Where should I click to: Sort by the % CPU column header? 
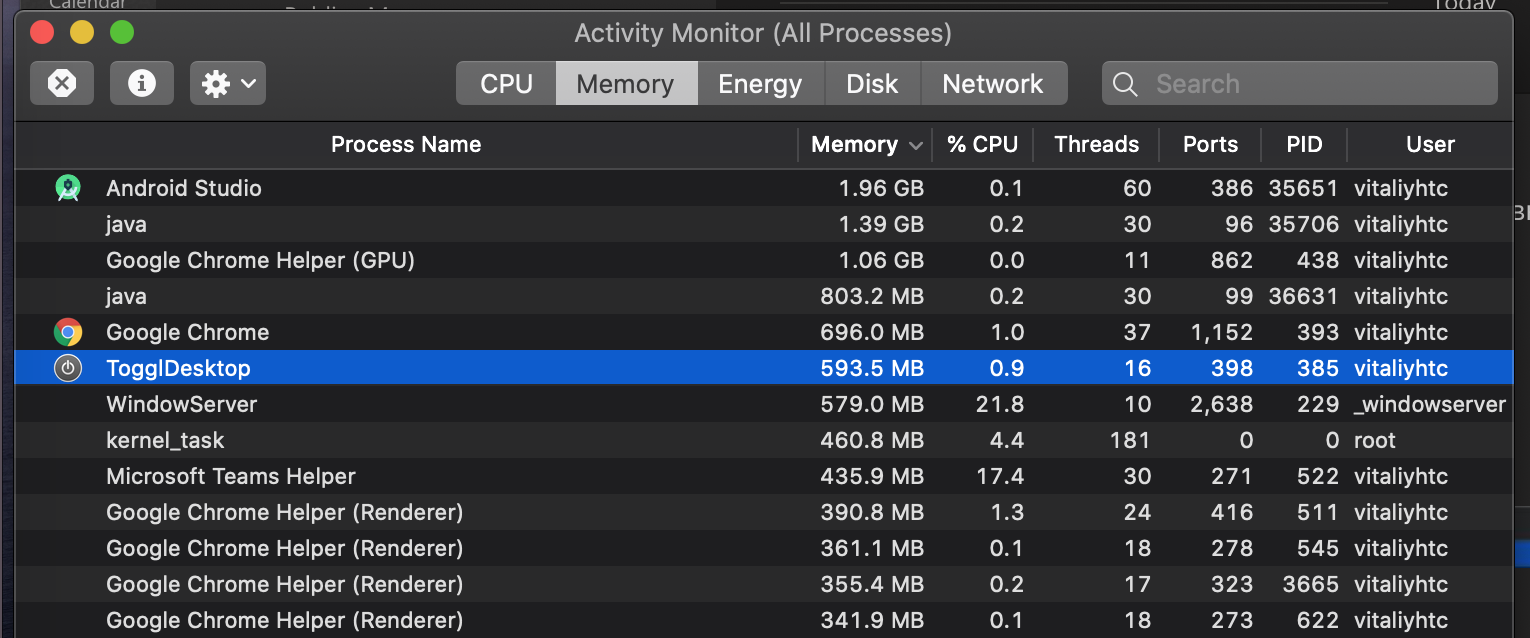pyautogui.click(x=982, y=144)
